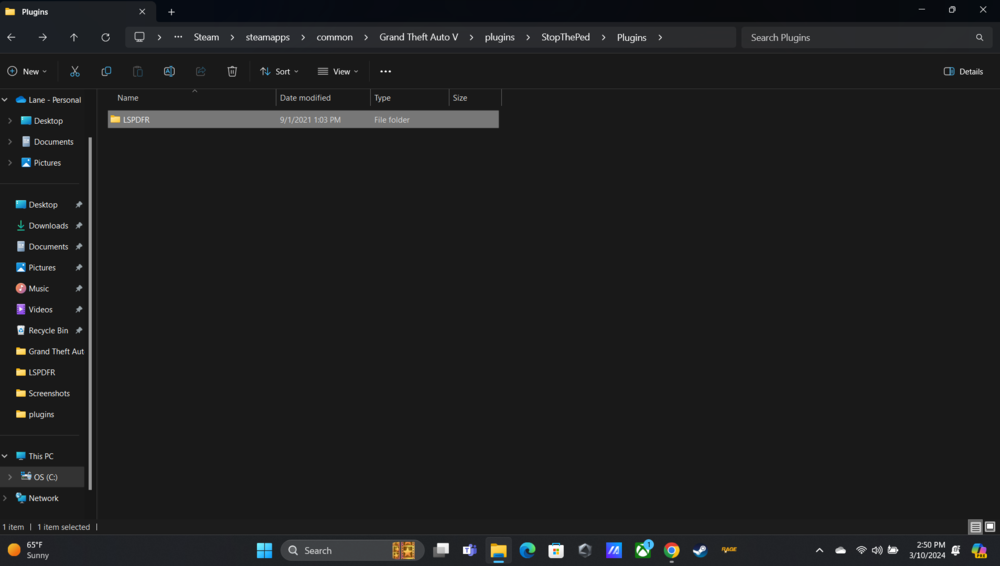Open pinned Downloads in sidebar
Image resolution: width=1000 pixels, height=566 pixels.
coord(48,226)
